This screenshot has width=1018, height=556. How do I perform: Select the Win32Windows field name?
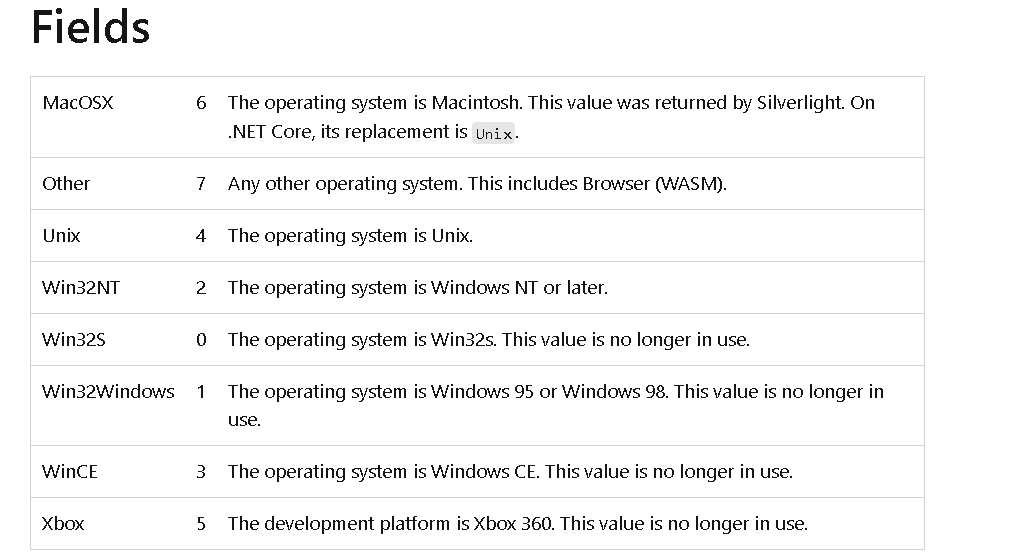click(x=108, y=392)
